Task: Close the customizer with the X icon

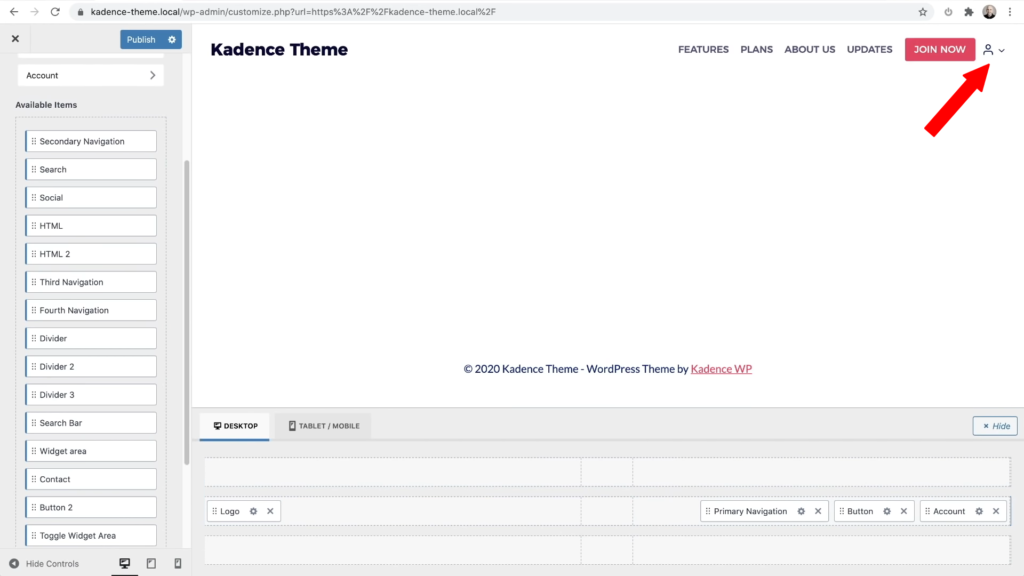Action: pos(16,39)
